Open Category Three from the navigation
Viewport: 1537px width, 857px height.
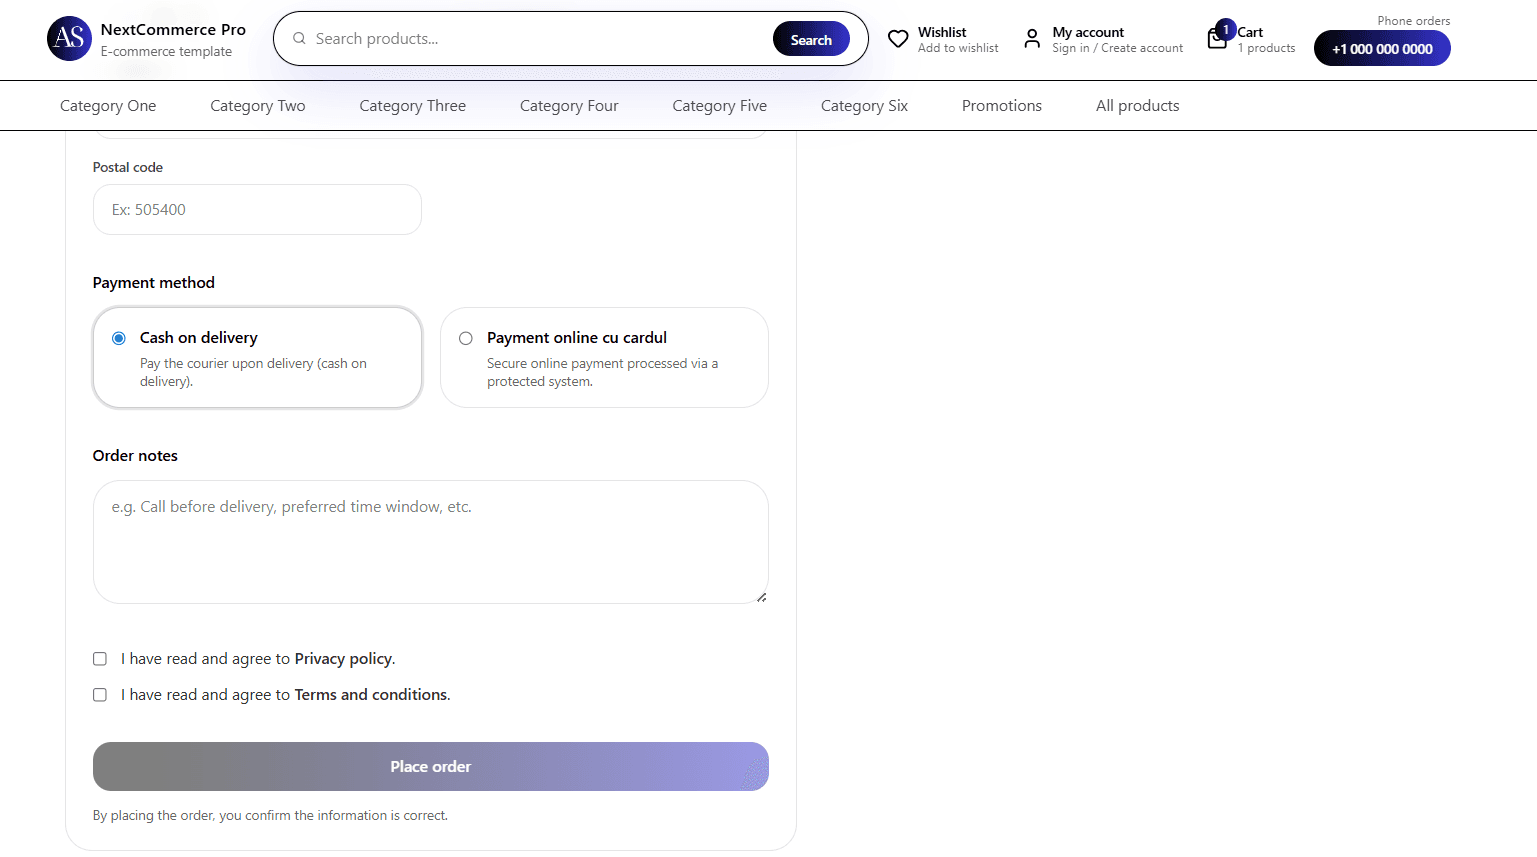(412, 105)
